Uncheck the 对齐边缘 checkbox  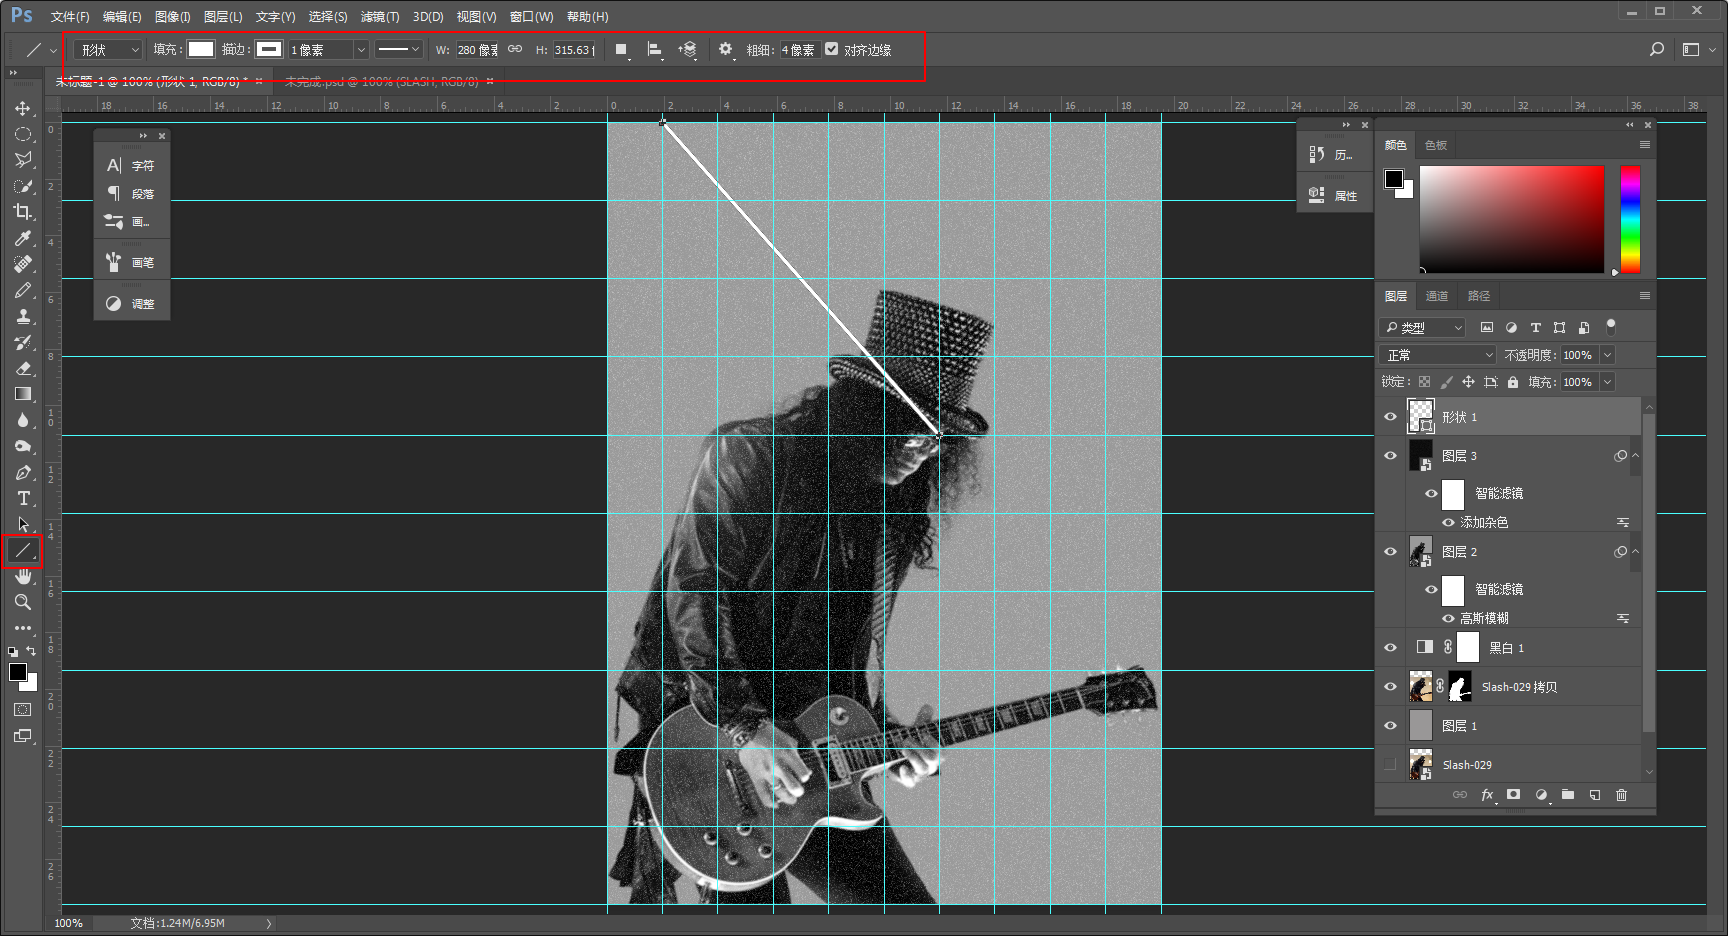pyautogui.click(x=831, y=49)
